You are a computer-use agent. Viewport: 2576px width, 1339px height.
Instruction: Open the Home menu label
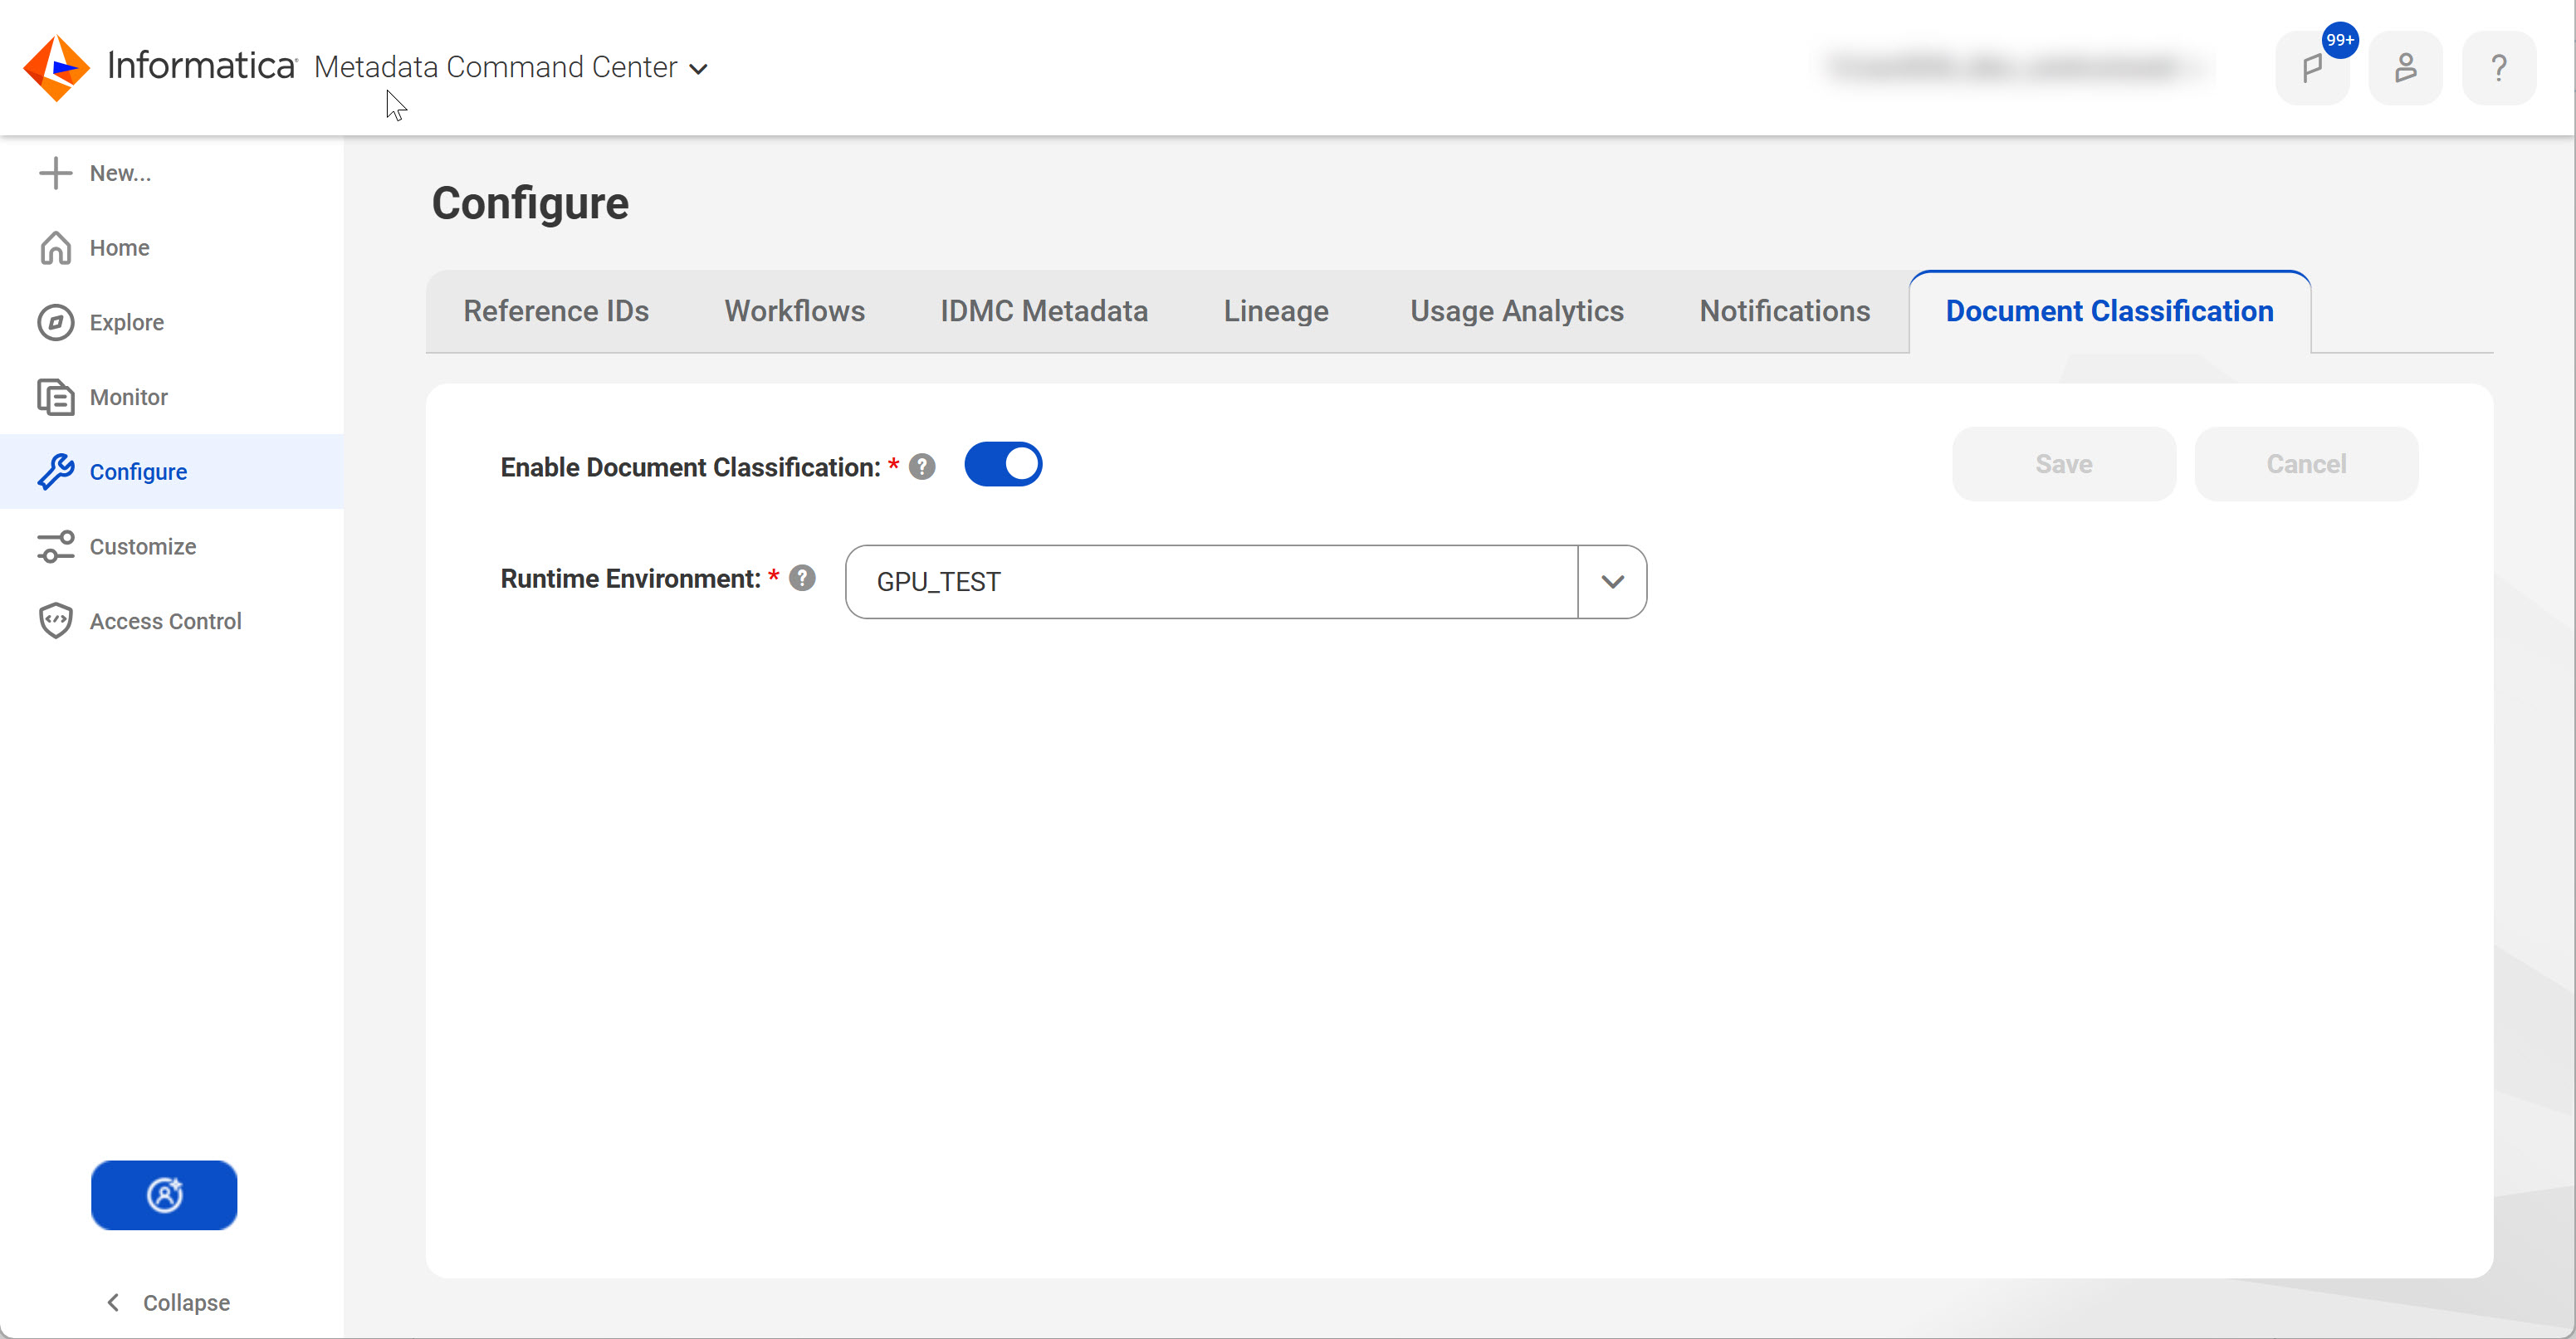point(119,248)
